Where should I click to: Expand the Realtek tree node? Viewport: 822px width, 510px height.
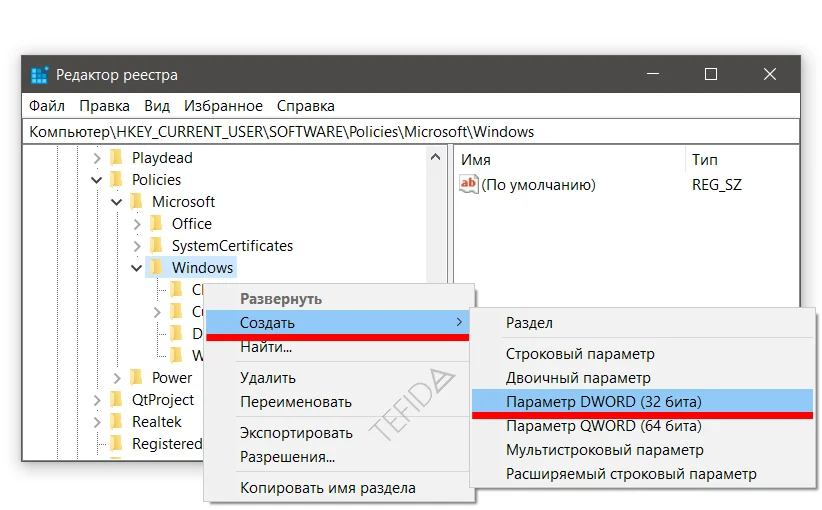[x=96, y=422]
